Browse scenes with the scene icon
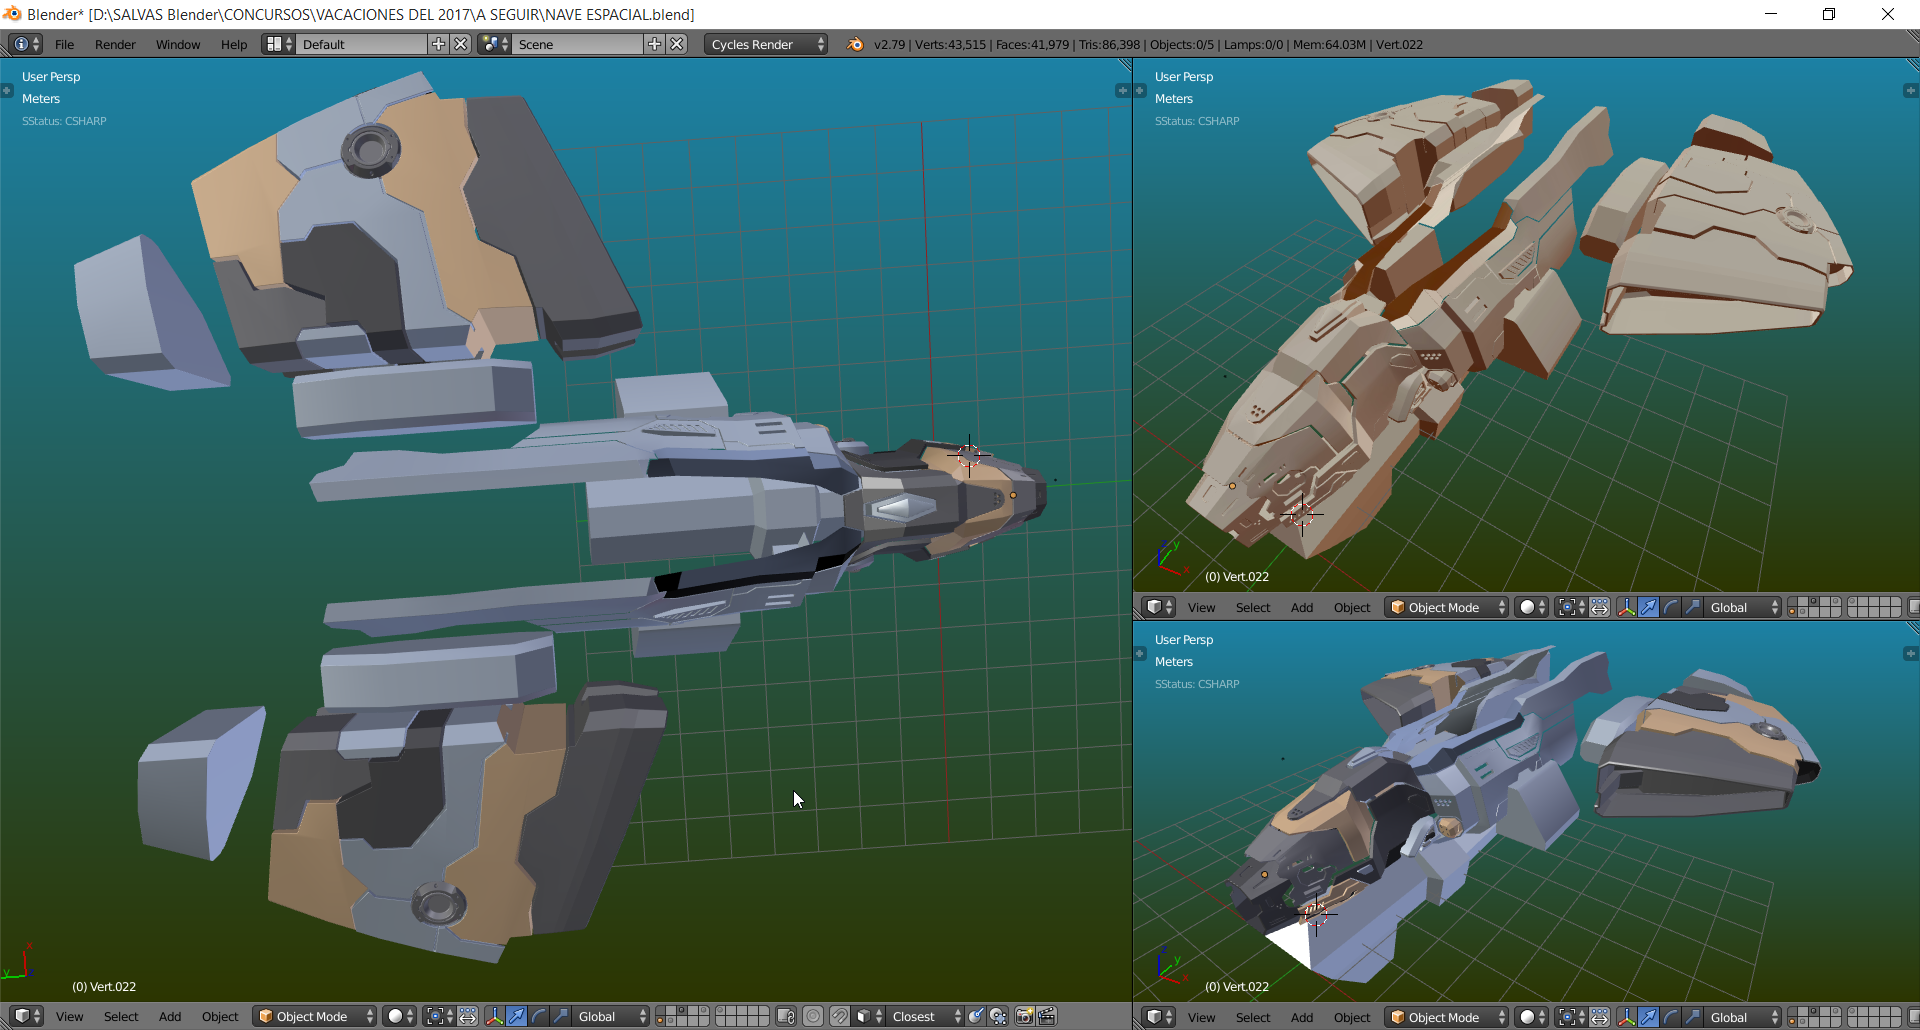1920x1030 pixels. click(x=494, y=44)
